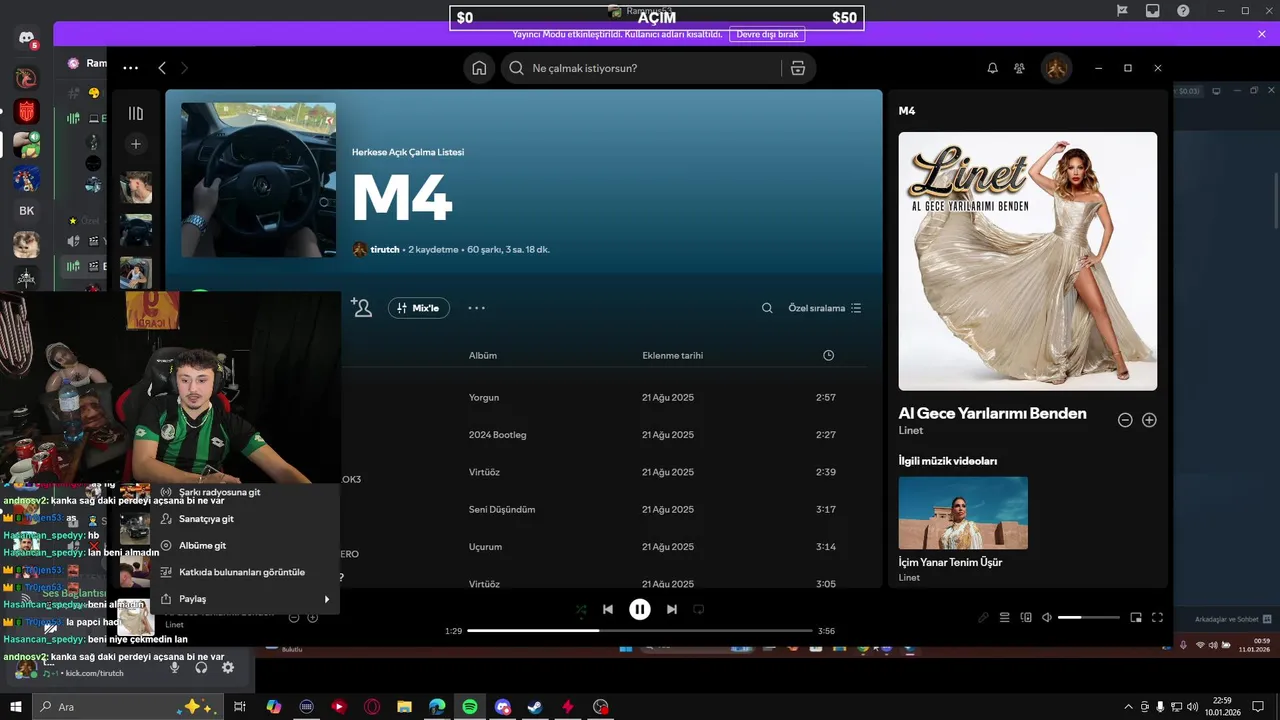Sort by duration clock icon
Viewport: 1280px width, 720px height.
[x=828, y=355]
